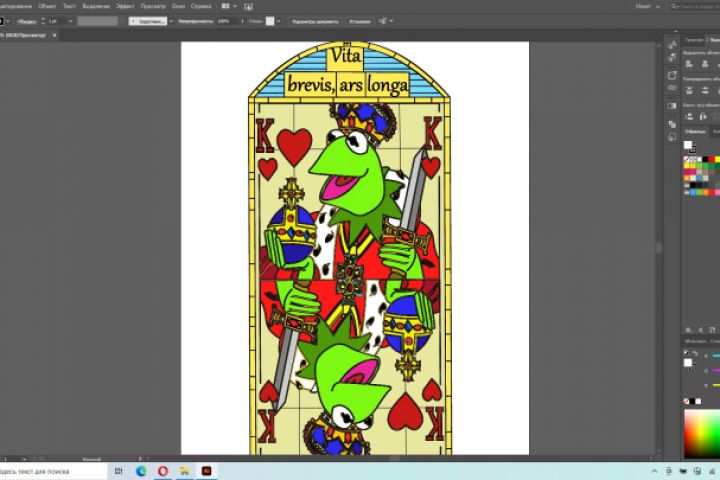The image size is (720, 480).
Task: Open Microsoft Edge from the taskbar
Action: click(141, 471)
